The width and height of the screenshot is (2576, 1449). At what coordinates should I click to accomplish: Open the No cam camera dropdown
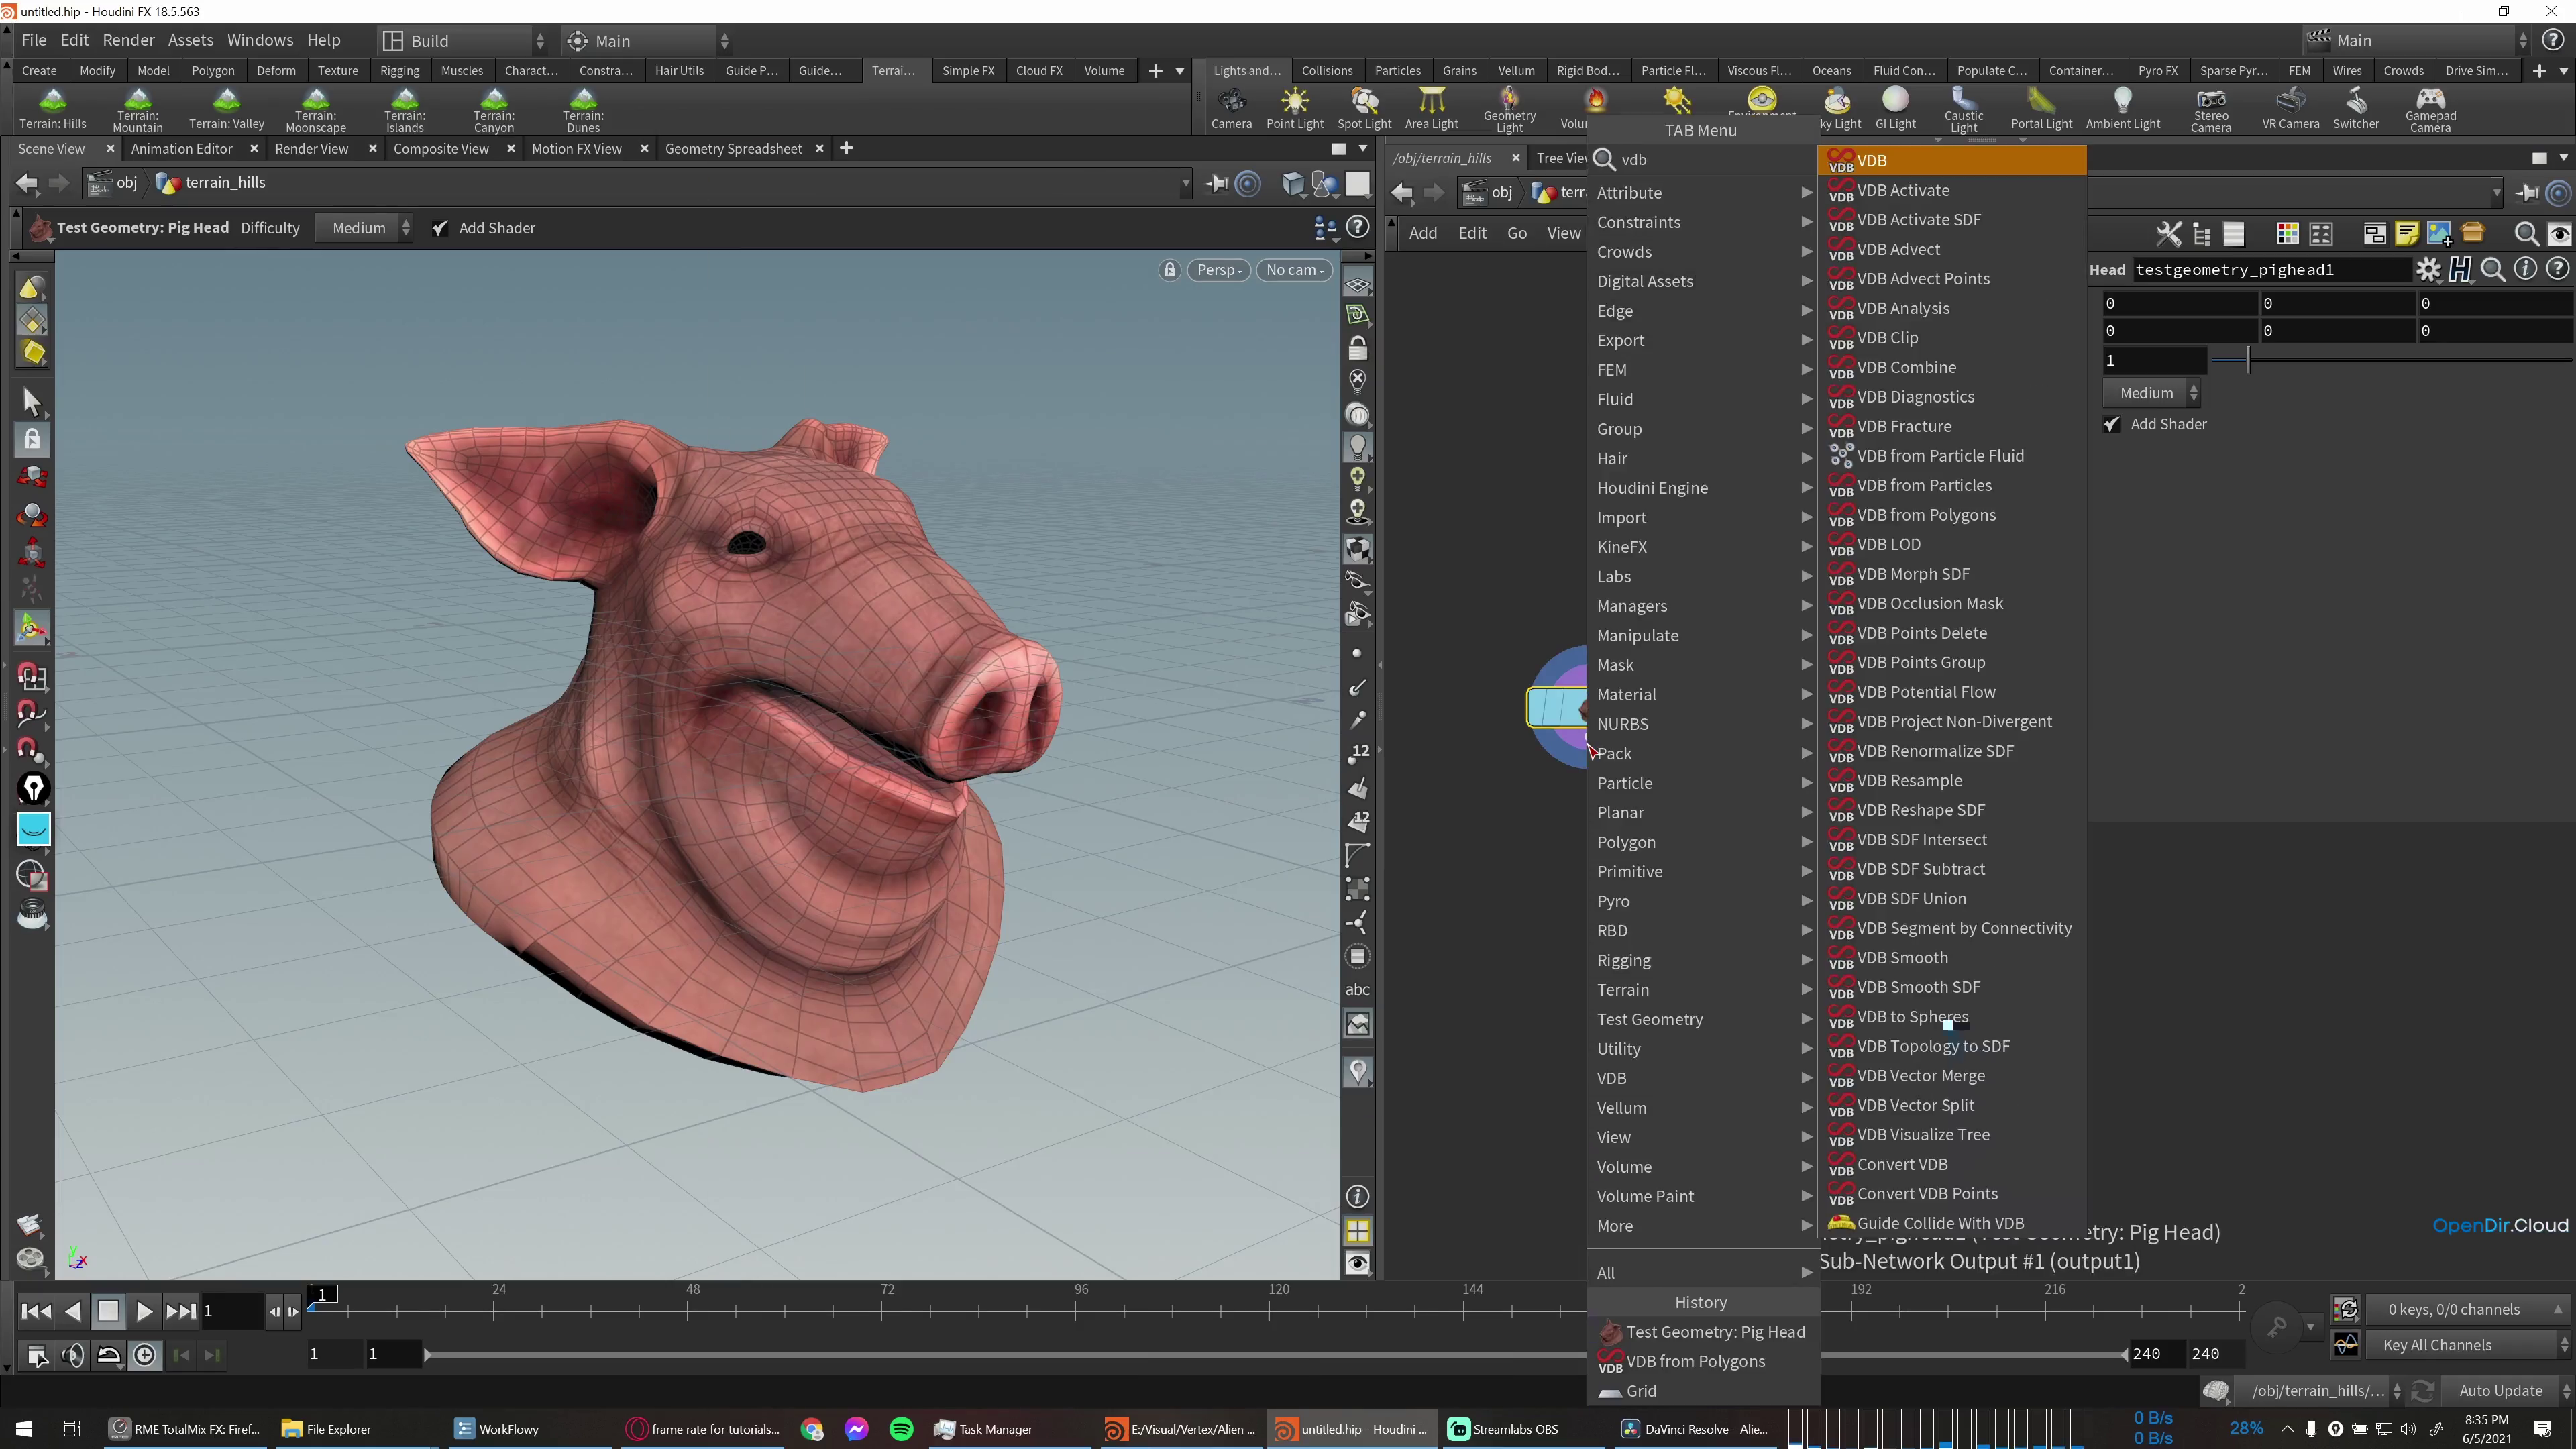1294,270
